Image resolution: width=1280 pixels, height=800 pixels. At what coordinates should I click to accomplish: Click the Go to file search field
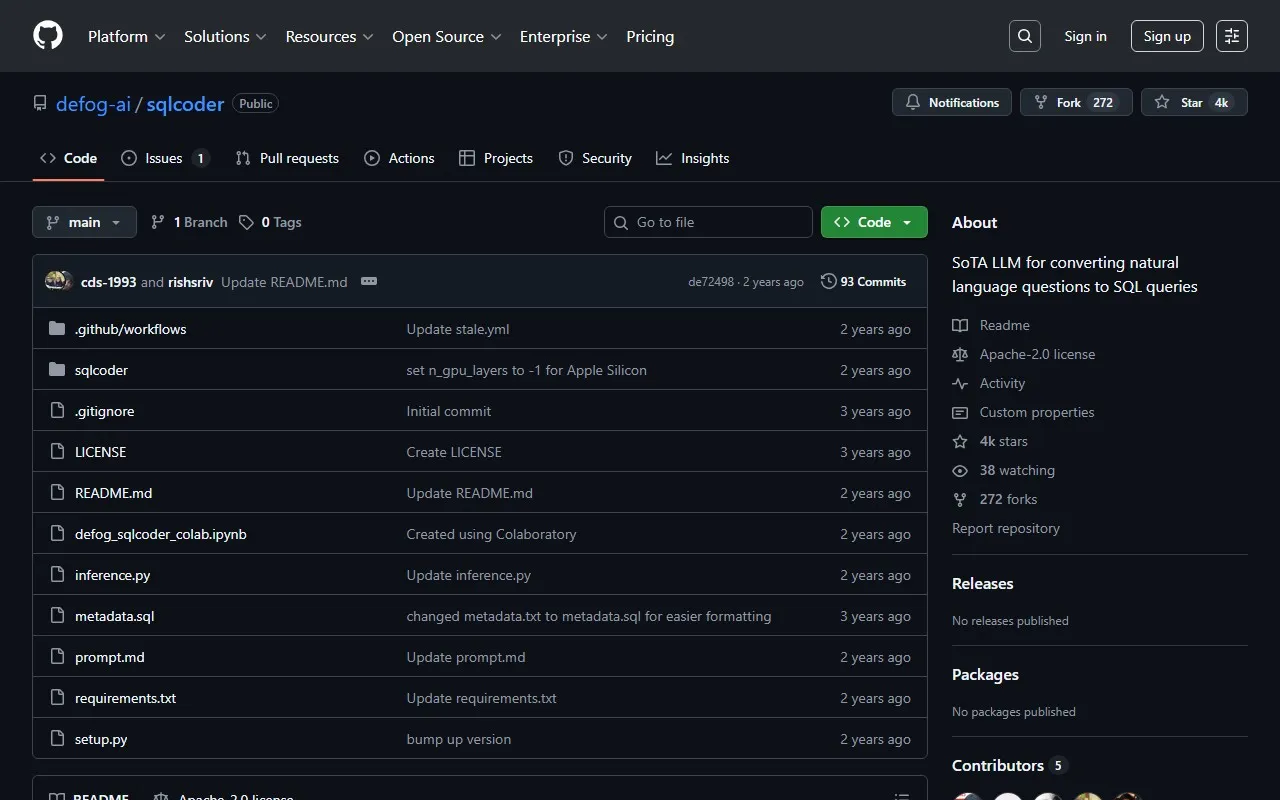(x=708, y=222)
